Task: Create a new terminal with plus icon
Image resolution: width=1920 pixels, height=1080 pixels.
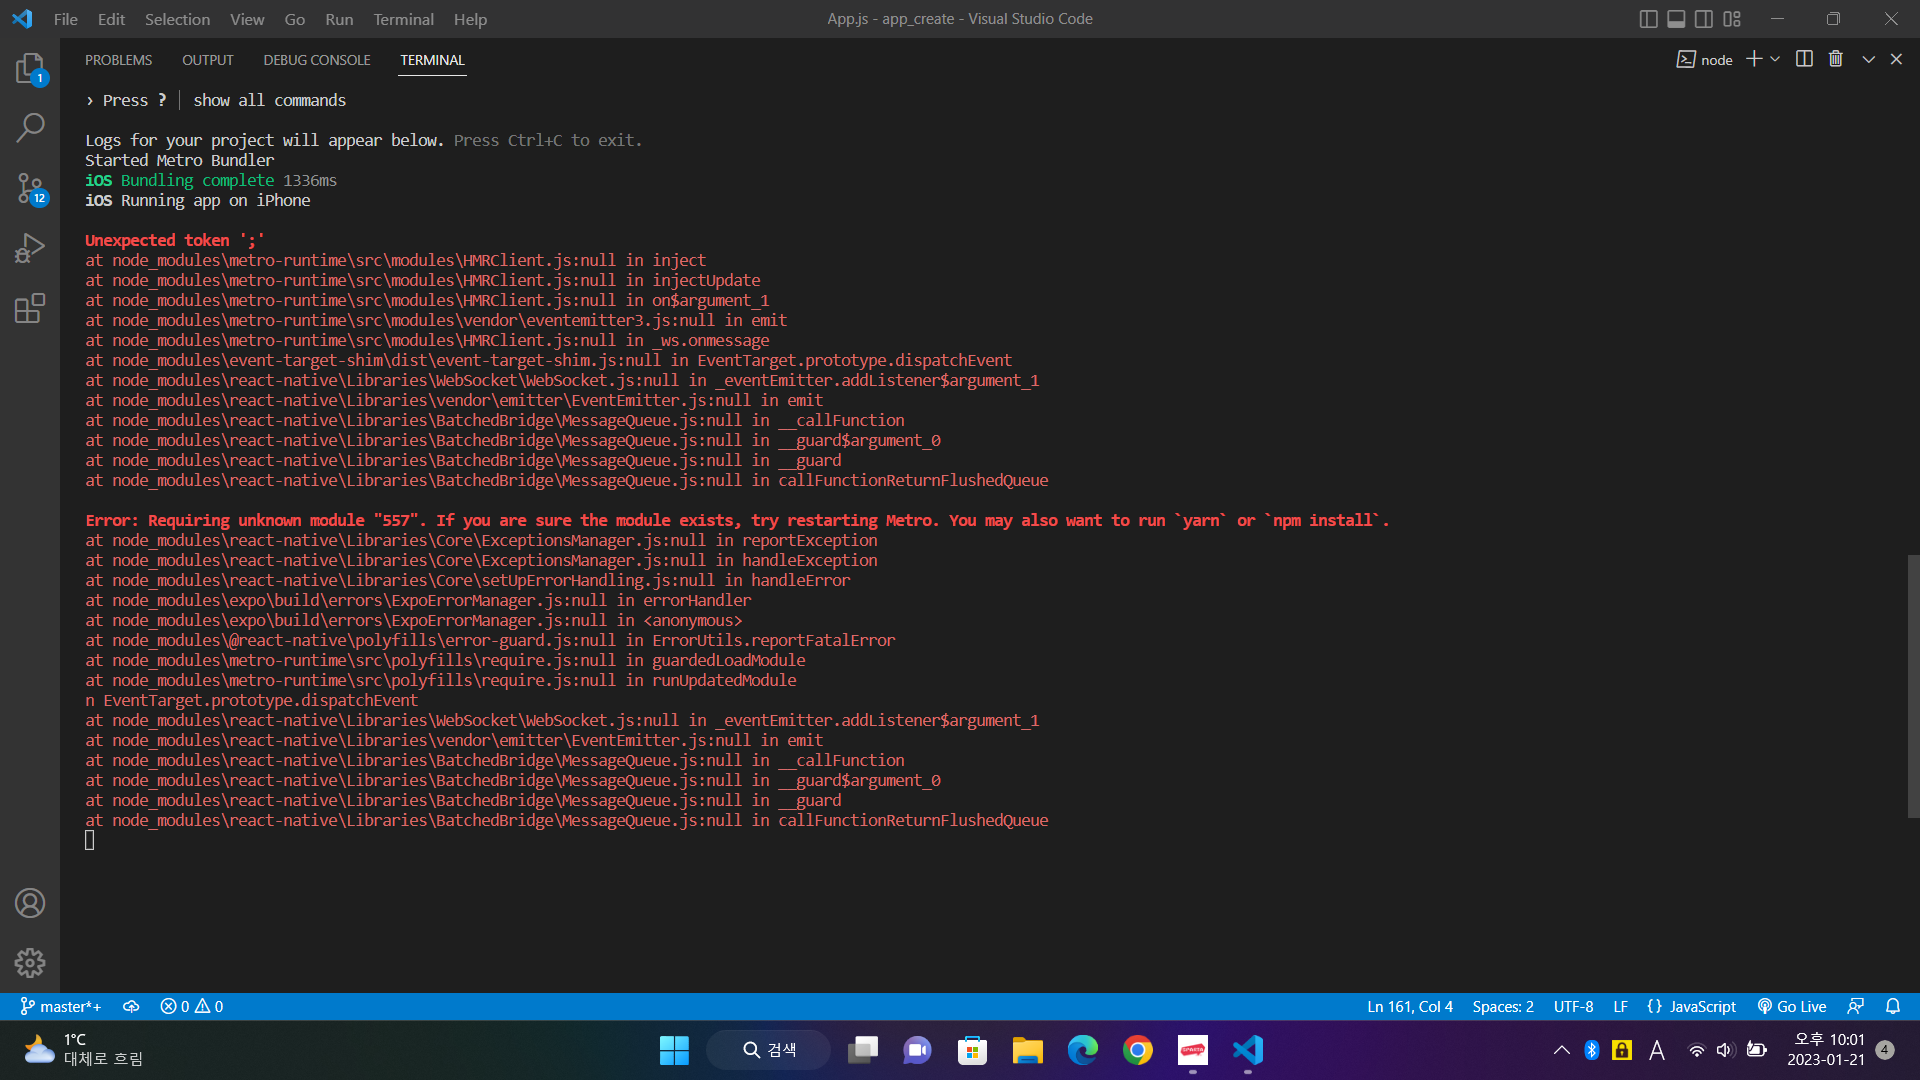Action: pyautogui.click(x=1754, y=59)
